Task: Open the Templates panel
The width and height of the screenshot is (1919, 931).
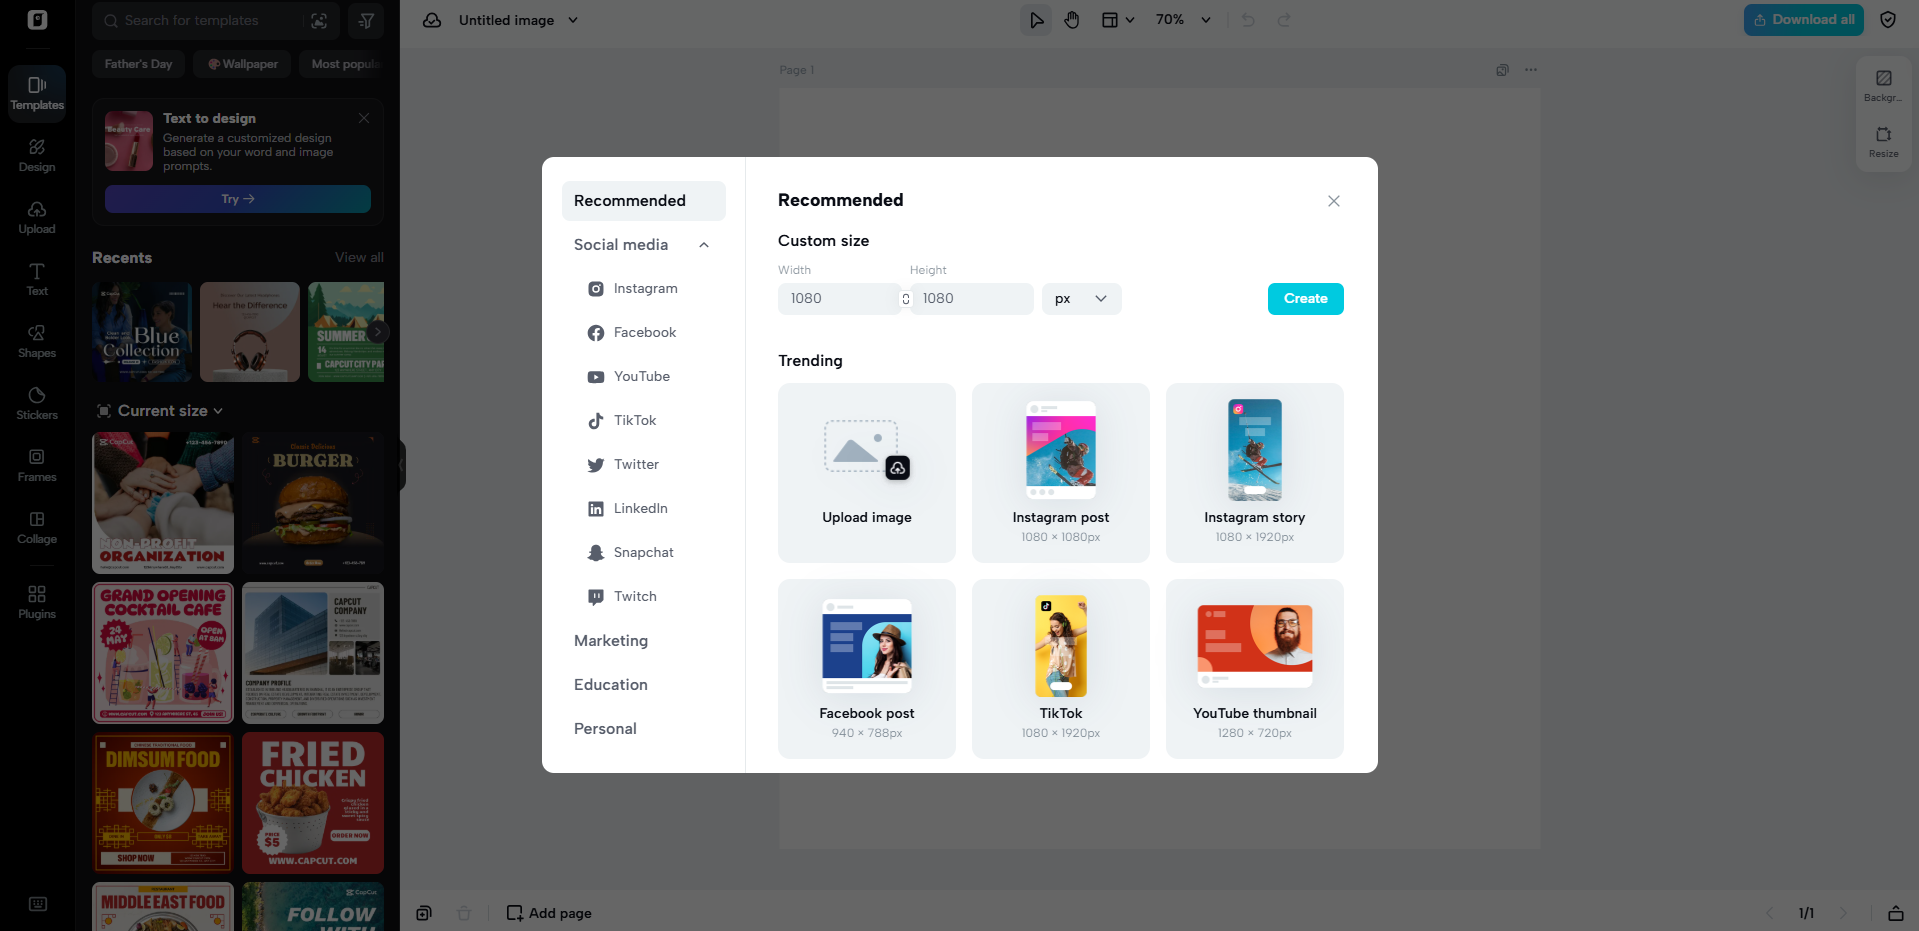Action: 36,93
